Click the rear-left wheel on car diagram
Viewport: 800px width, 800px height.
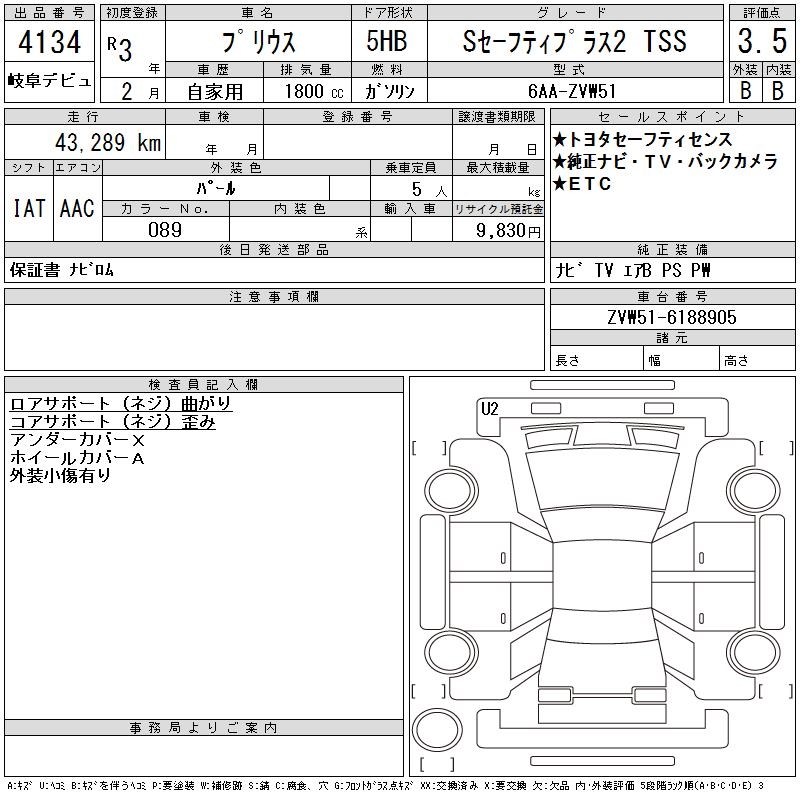click(x=451, y=652)
